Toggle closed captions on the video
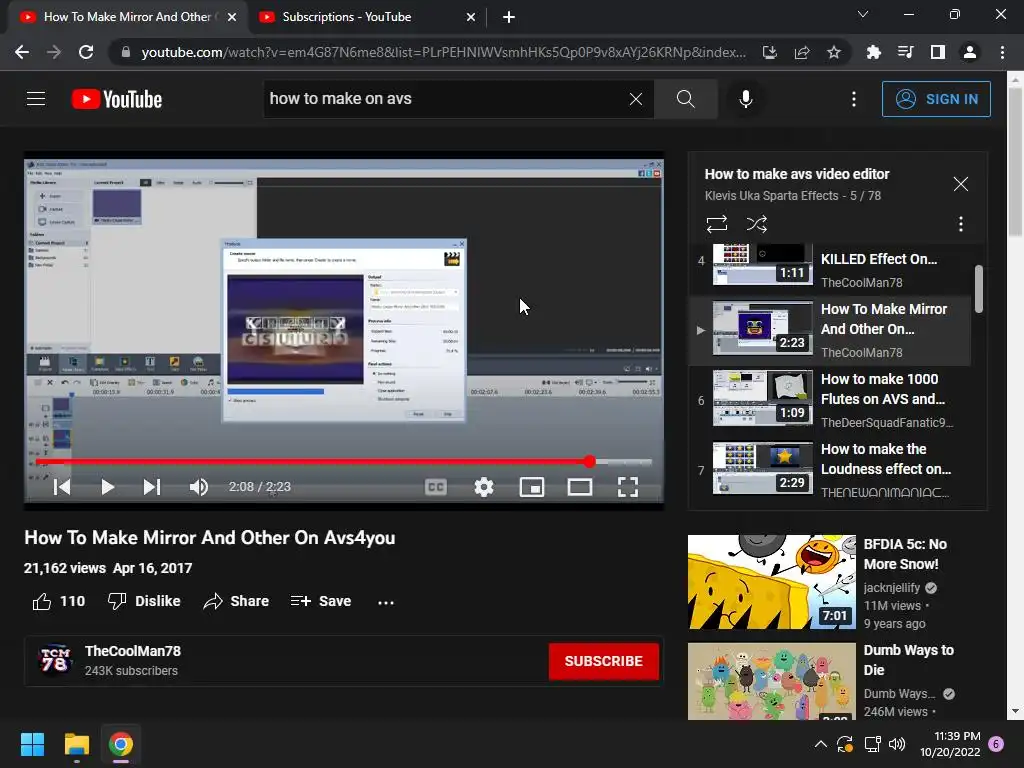 point(436,487)
